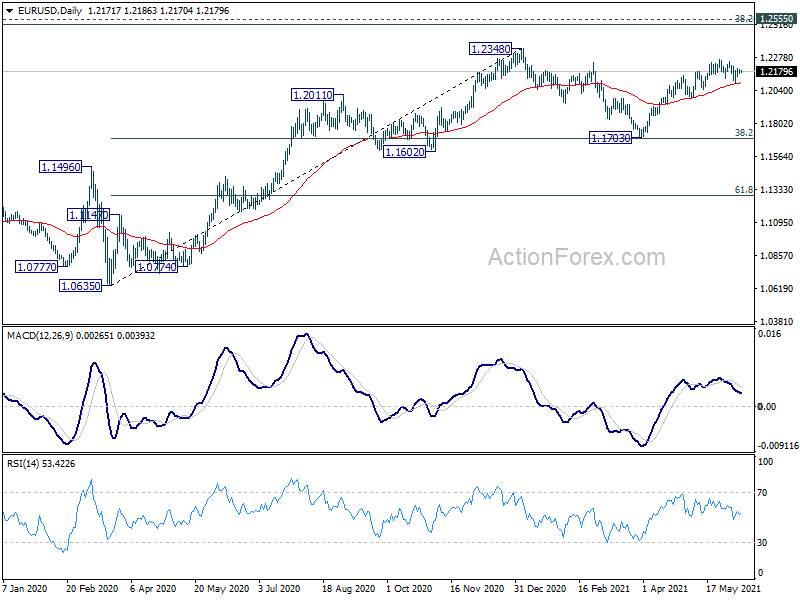Select the RSI 70 level label
The image size is (800, 600).
point(762,493)
